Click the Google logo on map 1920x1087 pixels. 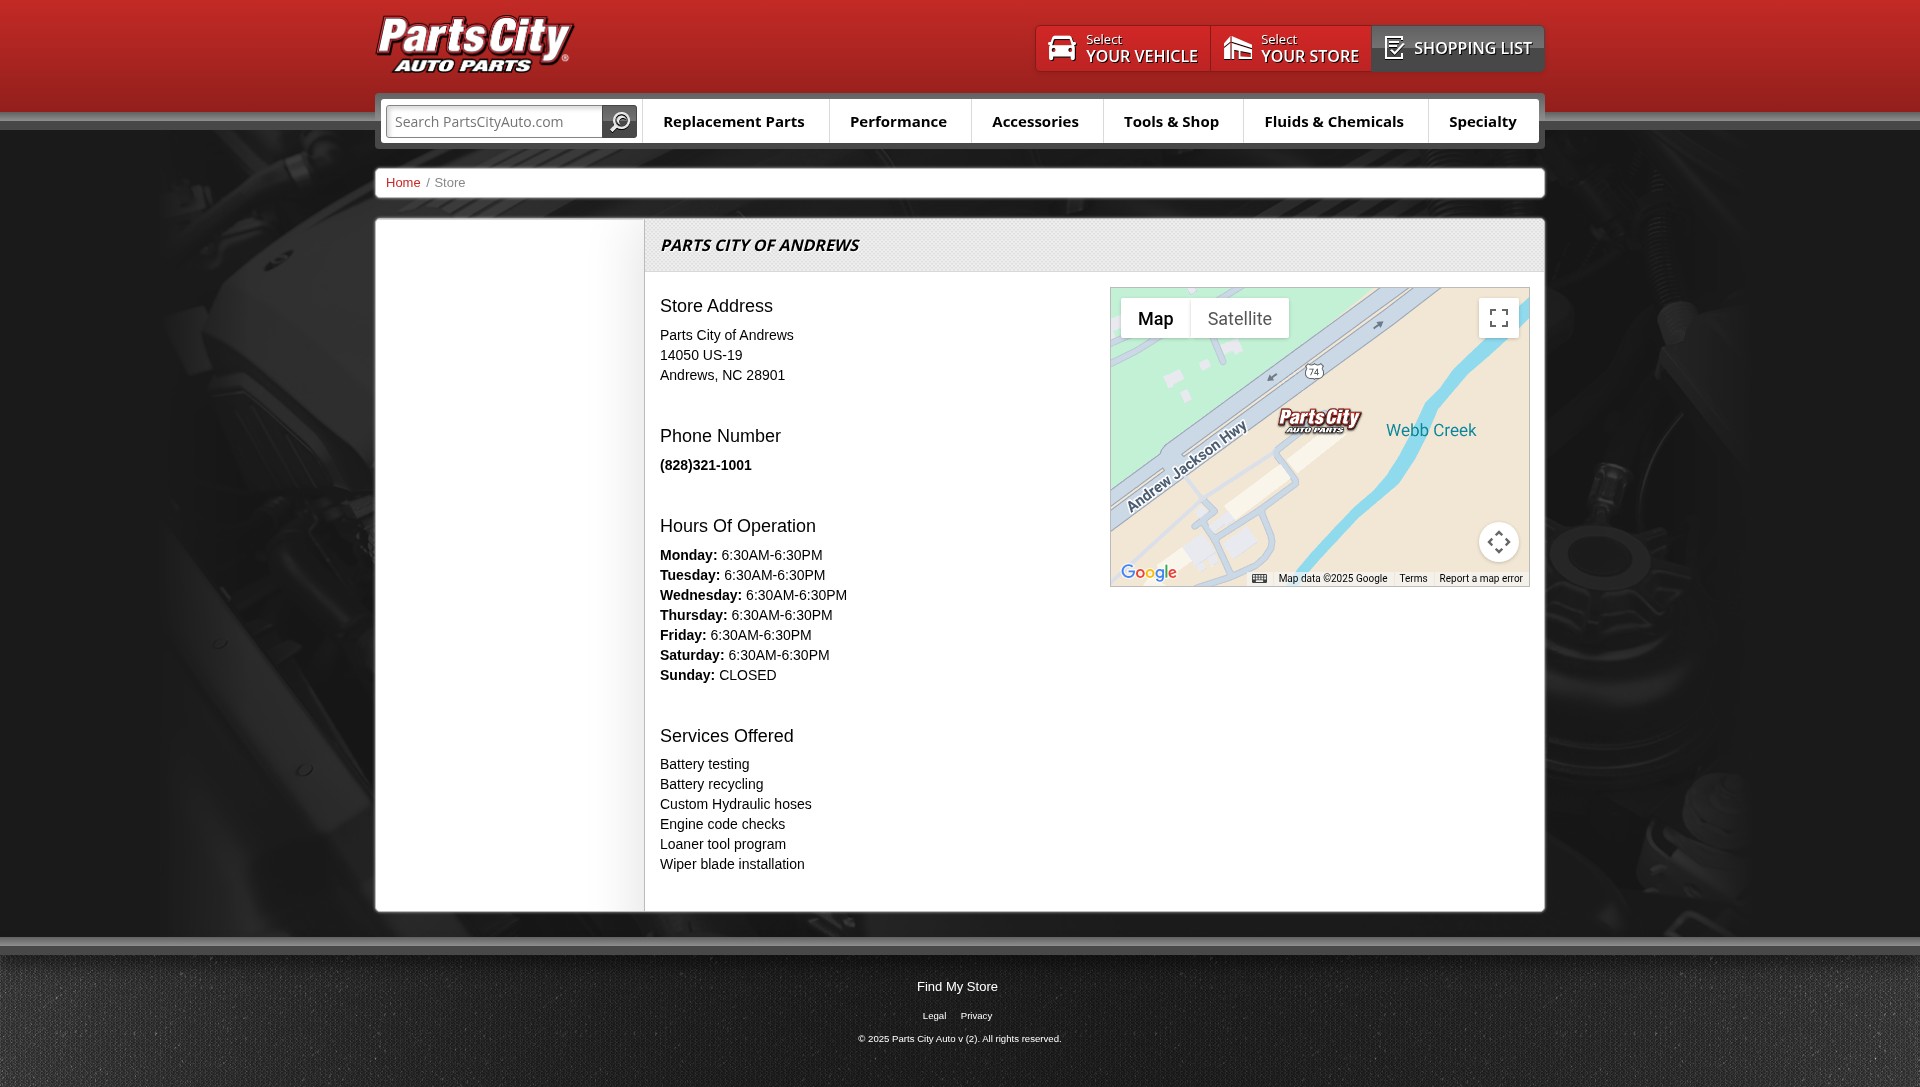1148,573
